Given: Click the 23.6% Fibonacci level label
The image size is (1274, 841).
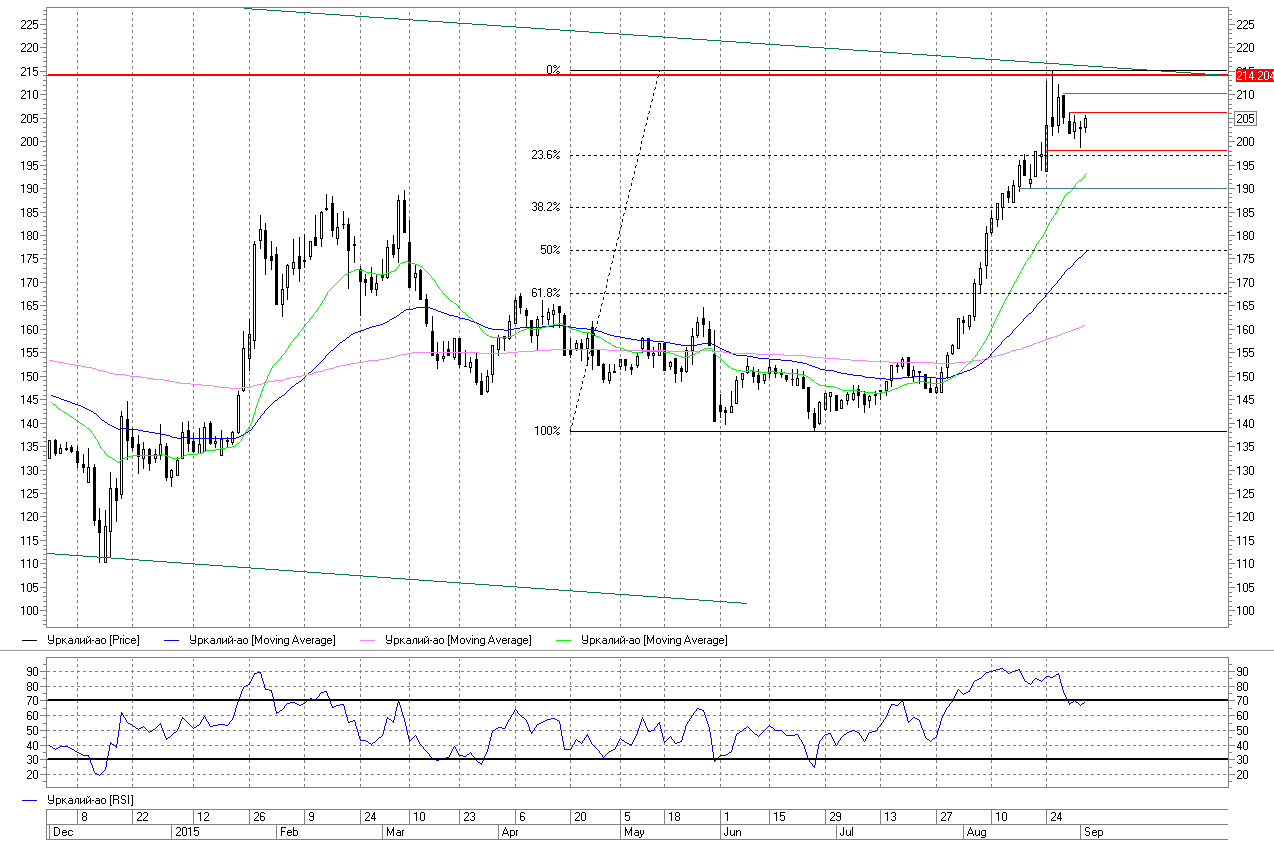Looking at the screenshot, I should [545, 155].
